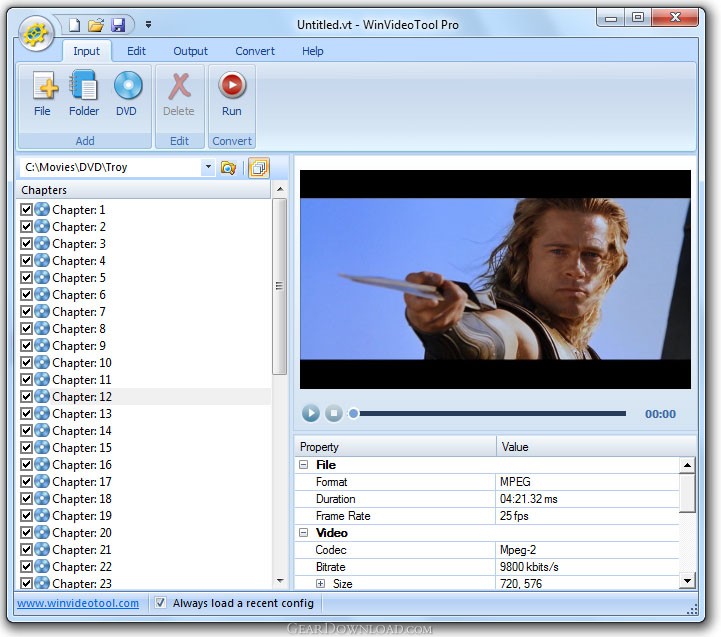Click the disc icon of Chapter: 14
This screenshot has width=721, height=637.
point(42,430)
